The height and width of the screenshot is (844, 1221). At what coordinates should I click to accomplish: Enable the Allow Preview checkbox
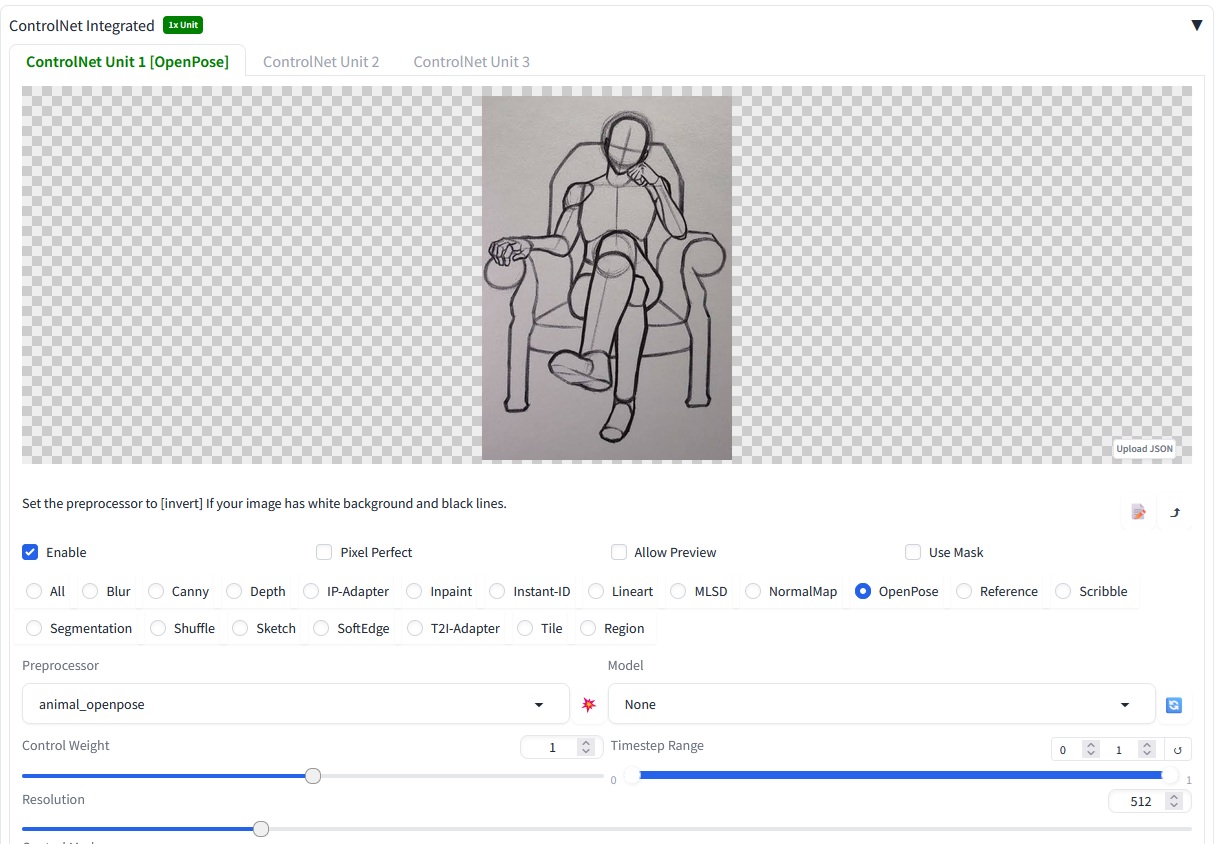point(618,552)
